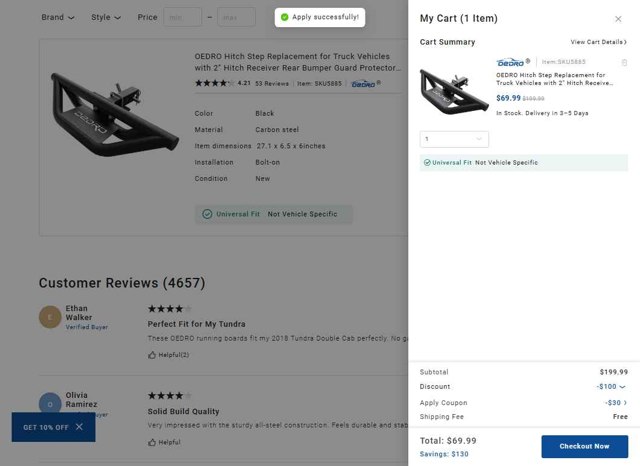Image resolution: width=640 pixels, height=466 pixels.
Task: Dismiss the GET 10% OFF banner
Action: coord(79,427)
